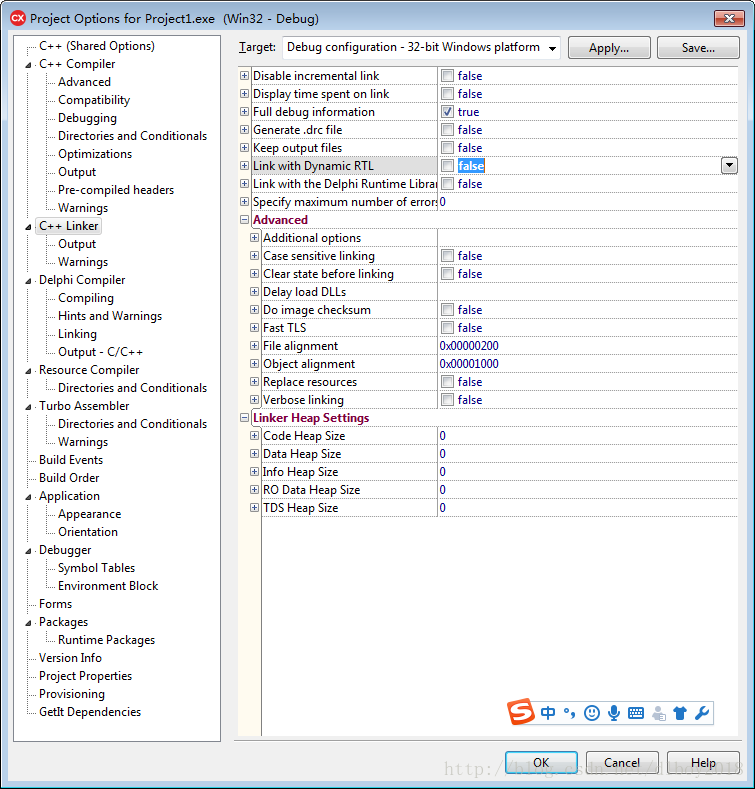The width and height of the screenshot is (755, 789).
Task: Check Link with Dynamic RTL checkbox
Action: click(x=447, y=166)
